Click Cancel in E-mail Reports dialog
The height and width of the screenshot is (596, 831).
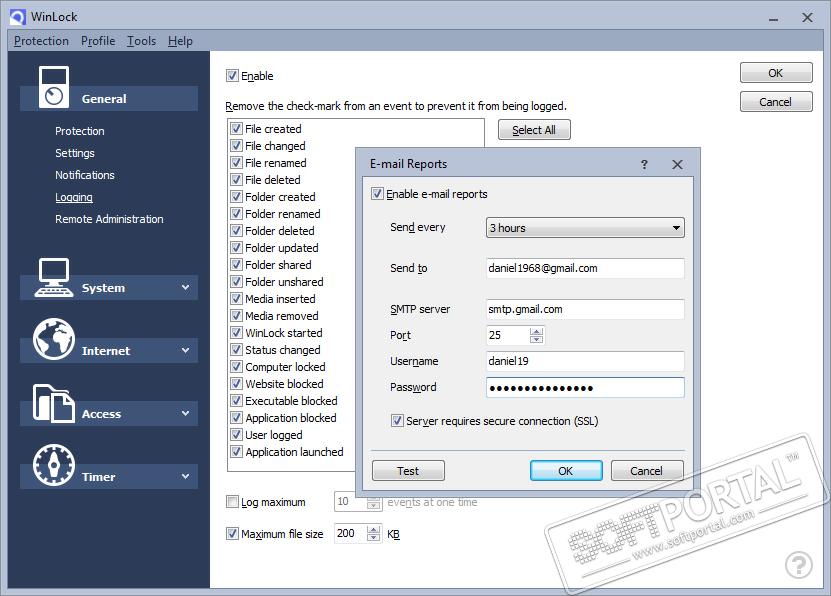pyautogui.click(x=647, y=470)
